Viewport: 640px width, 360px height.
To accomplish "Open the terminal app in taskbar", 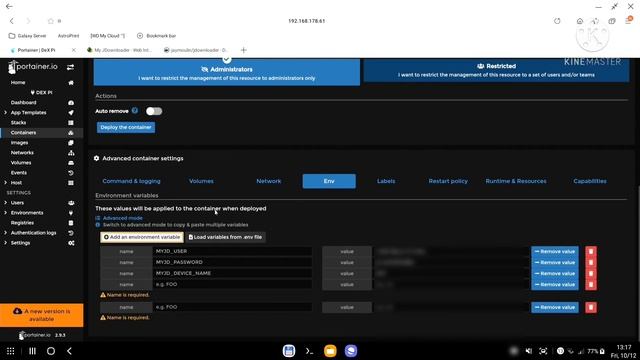I will point(309,351).
